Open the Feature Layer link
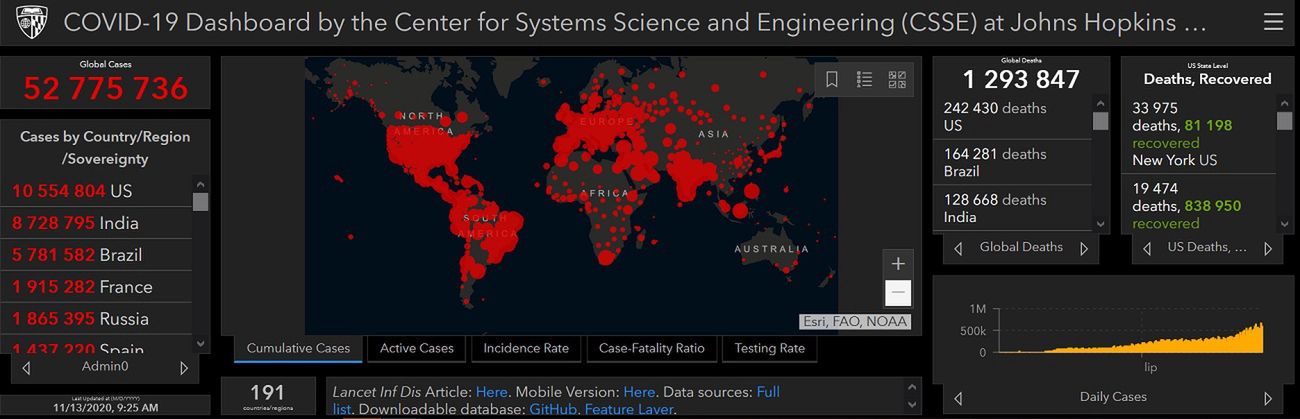 [631, 410]
